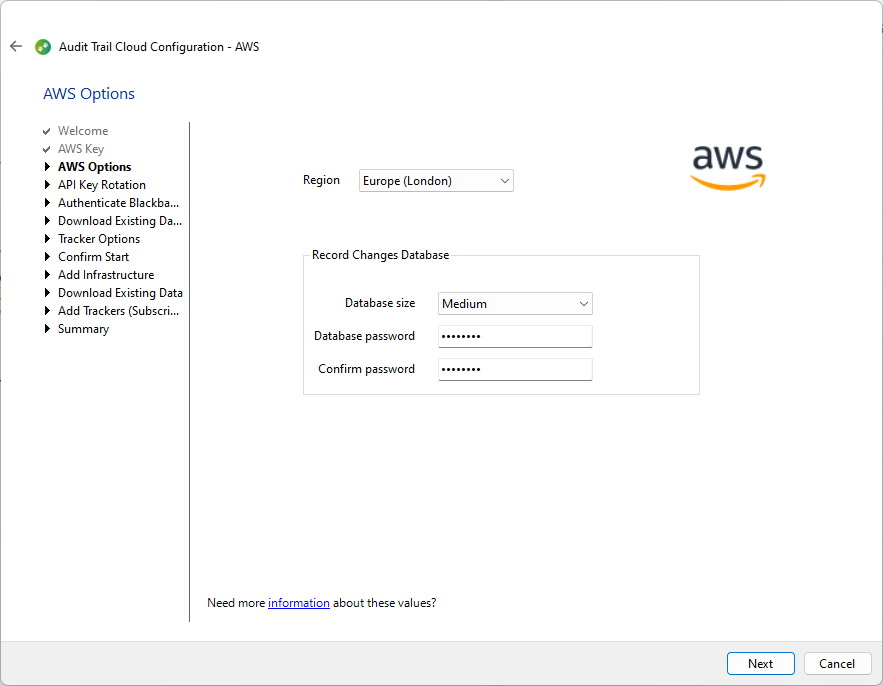The width and height of the screenshot is (883, 686).
Task: Click the Region label
Action: tap(322, 180)
